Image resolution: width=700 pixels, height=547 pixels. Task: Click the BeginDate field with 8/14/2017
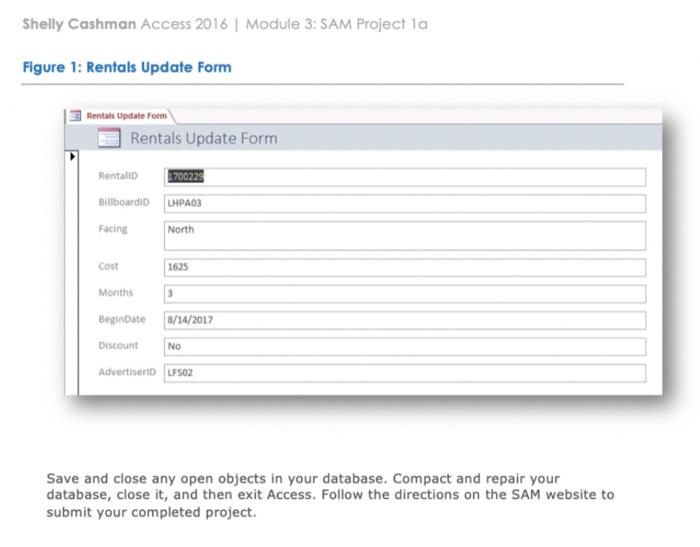click(x=405, y=320)
